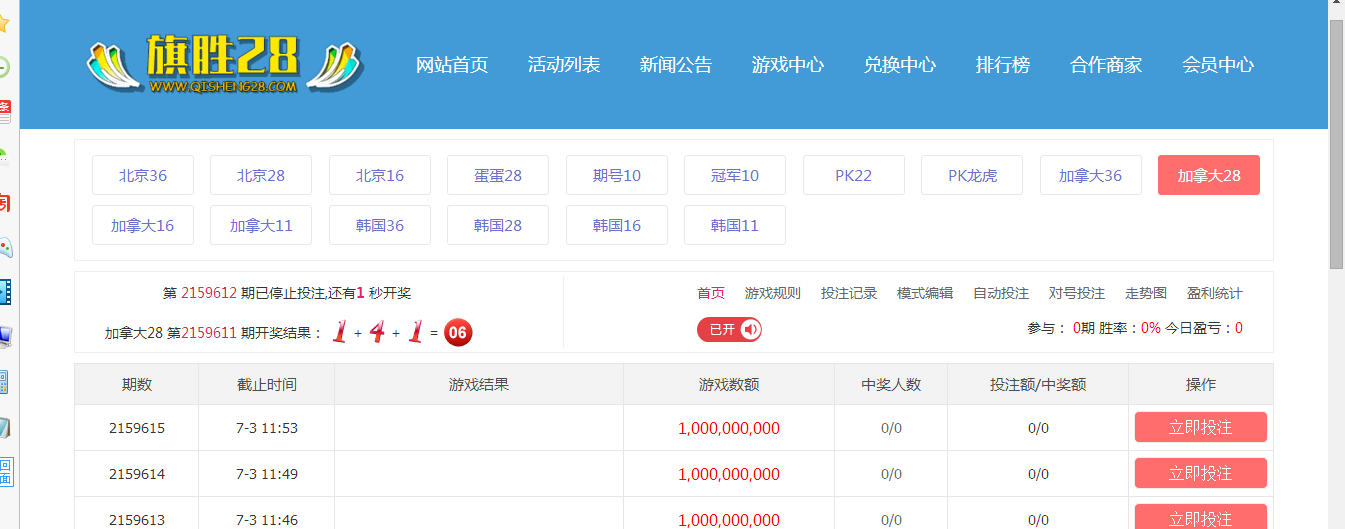Choose the 加拿大11 game
The height and width of the screenshot is (529, 1345).
coord(261,225)
